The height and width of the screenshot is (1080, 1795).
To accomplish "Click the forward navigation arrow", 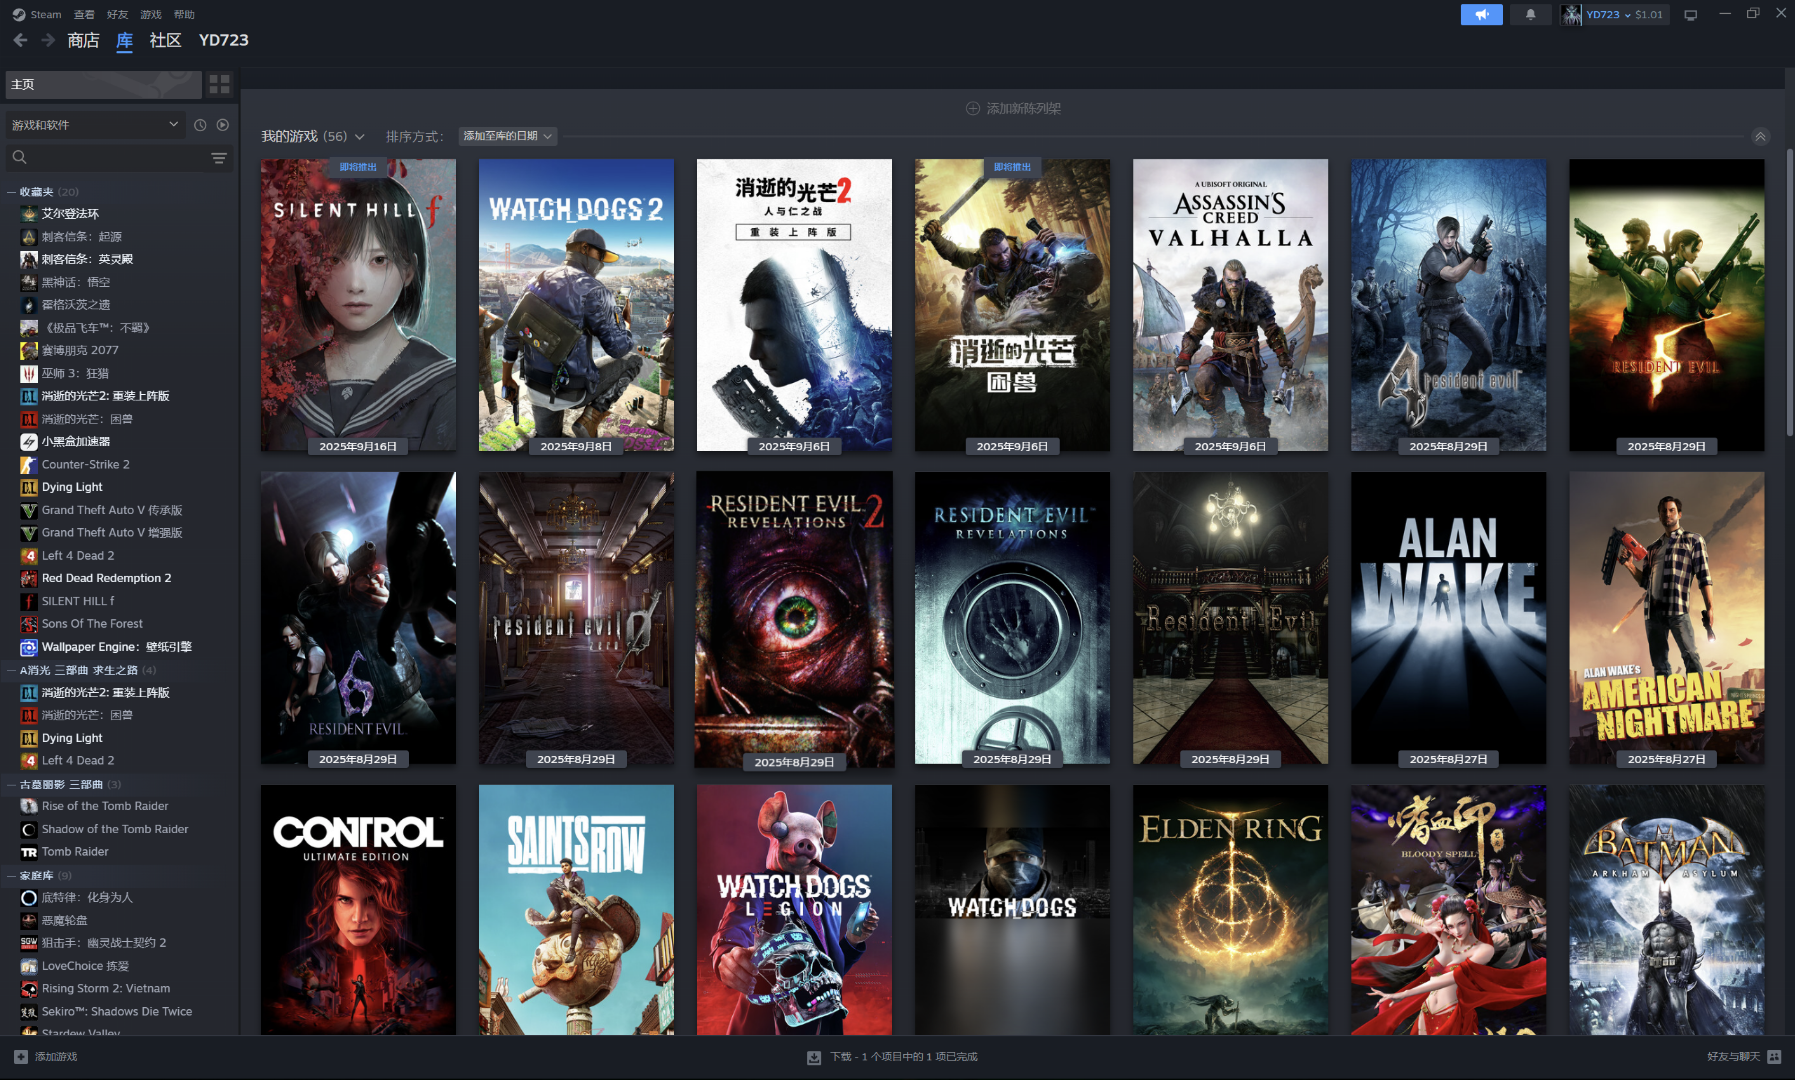I will [48, 40].
